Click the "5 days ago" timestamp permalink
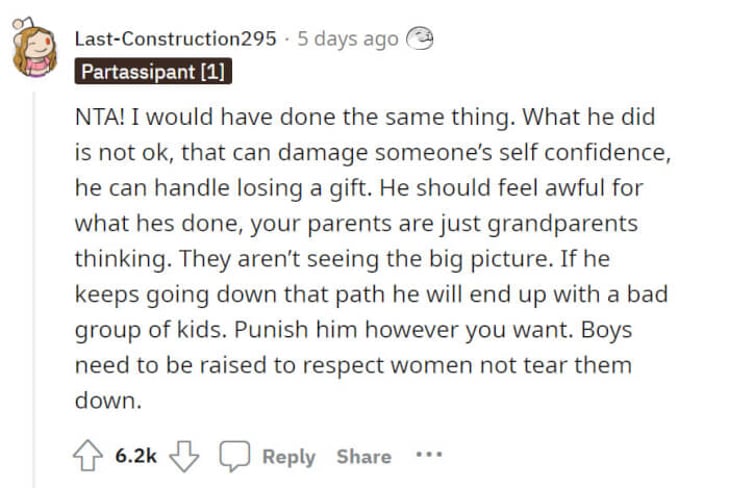The height and width of the screenshot is (488, 729). click(x=348, y=39)
